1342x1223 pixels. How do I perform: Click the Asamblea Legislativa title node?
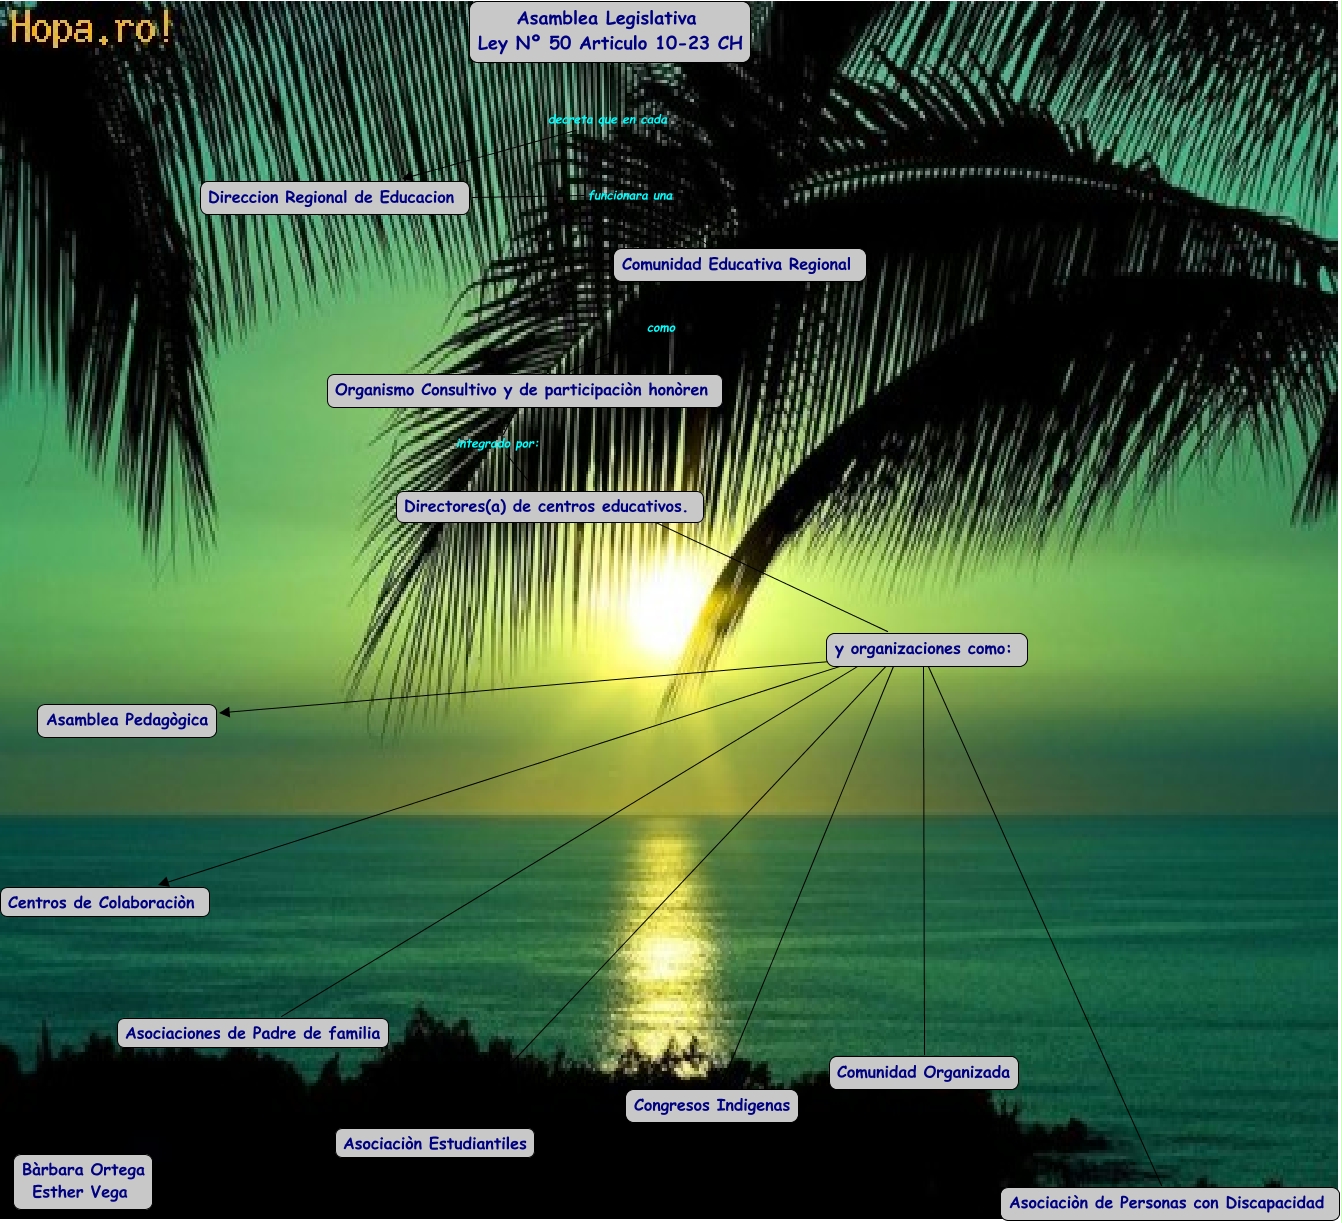pos(609,31)
